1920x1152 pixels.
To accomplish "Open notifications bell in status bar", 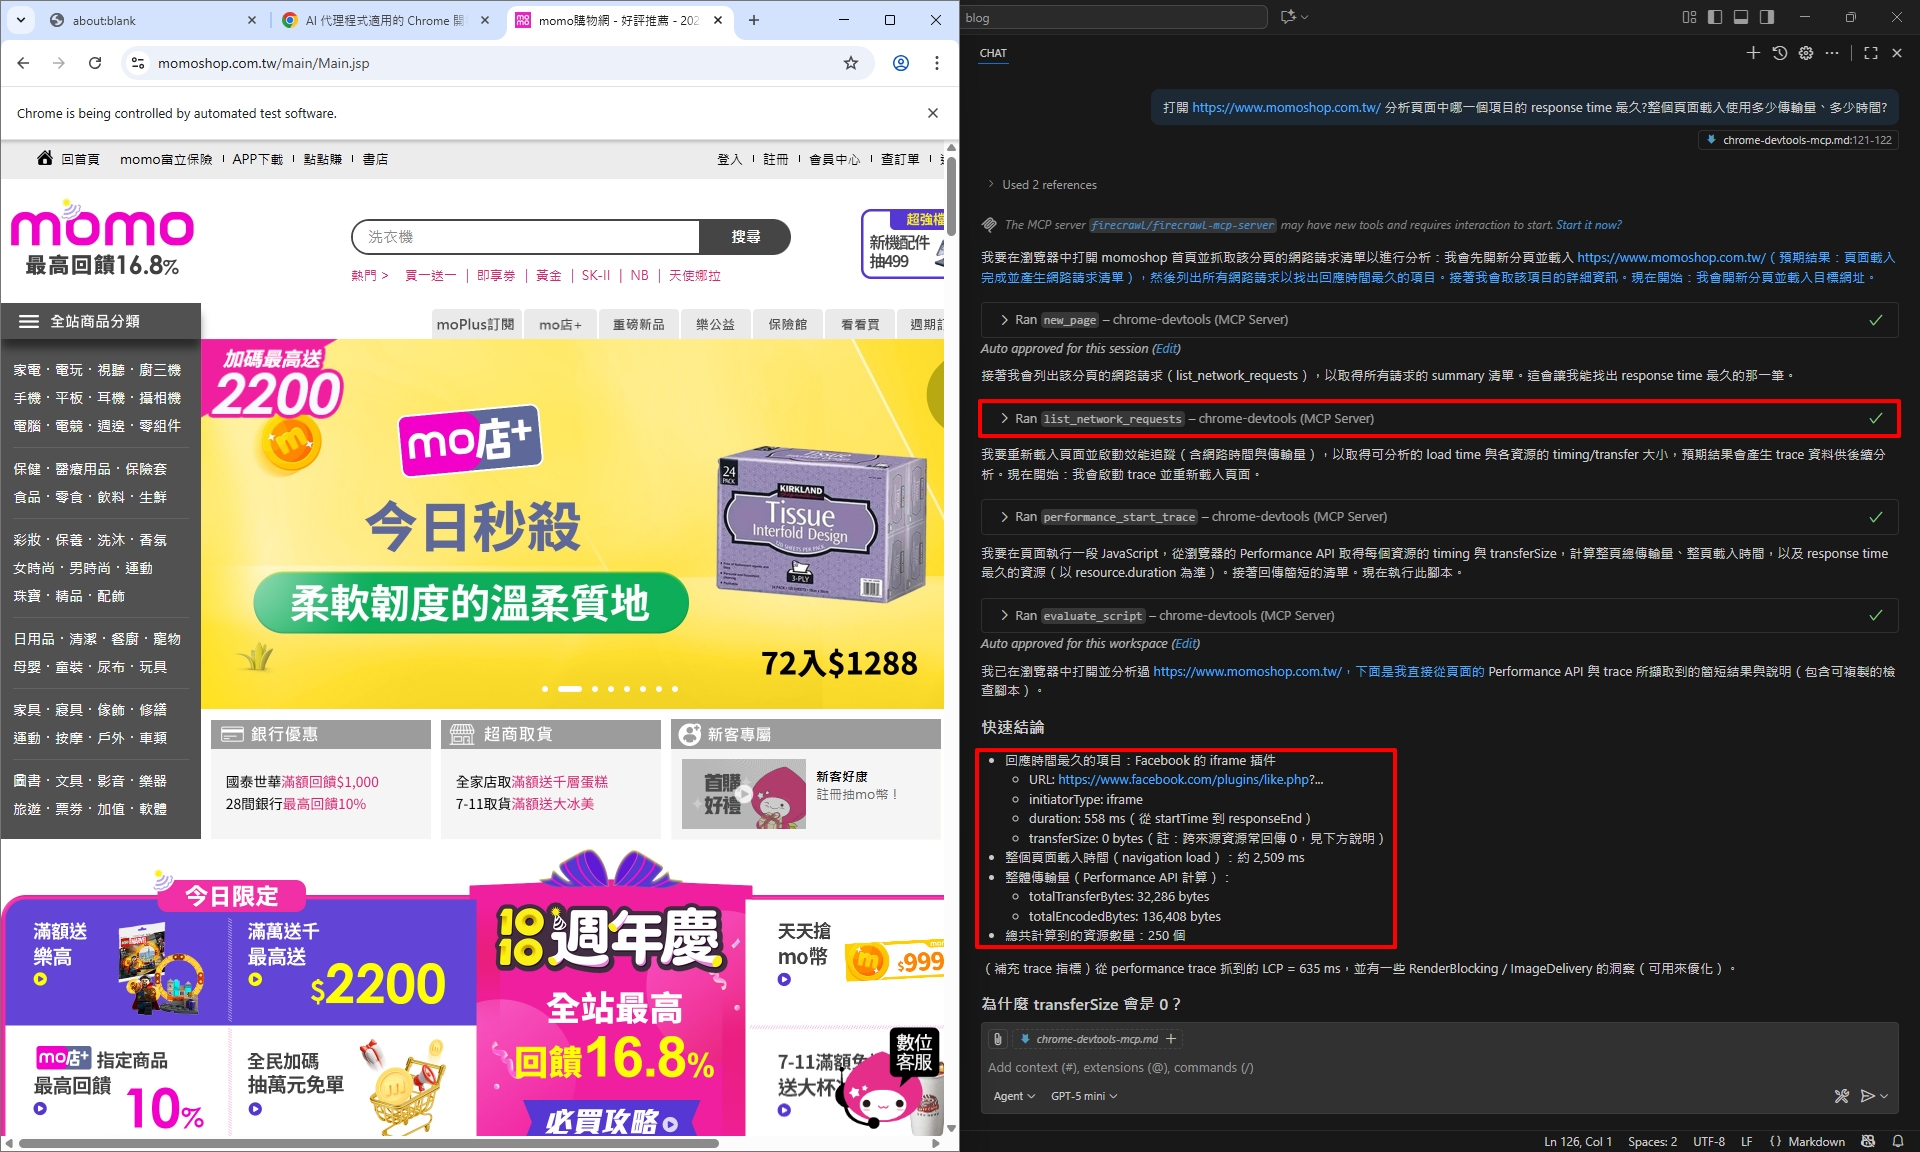I will click(1897, 1141).
